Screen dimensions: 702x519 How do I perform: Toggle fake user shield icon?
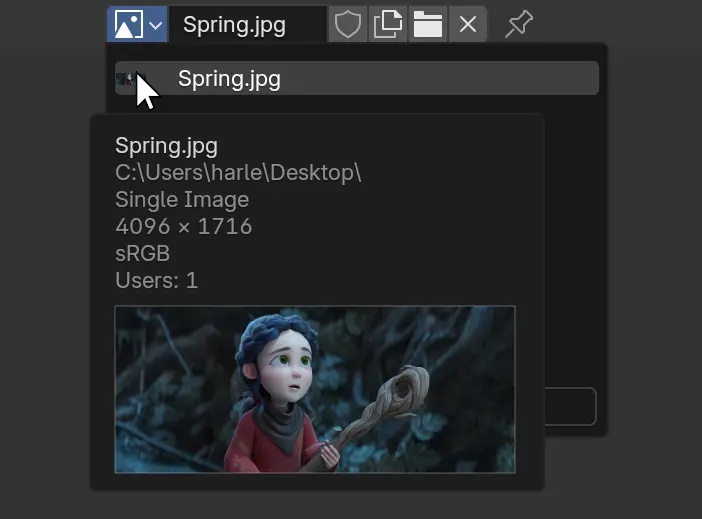point(348,24)
